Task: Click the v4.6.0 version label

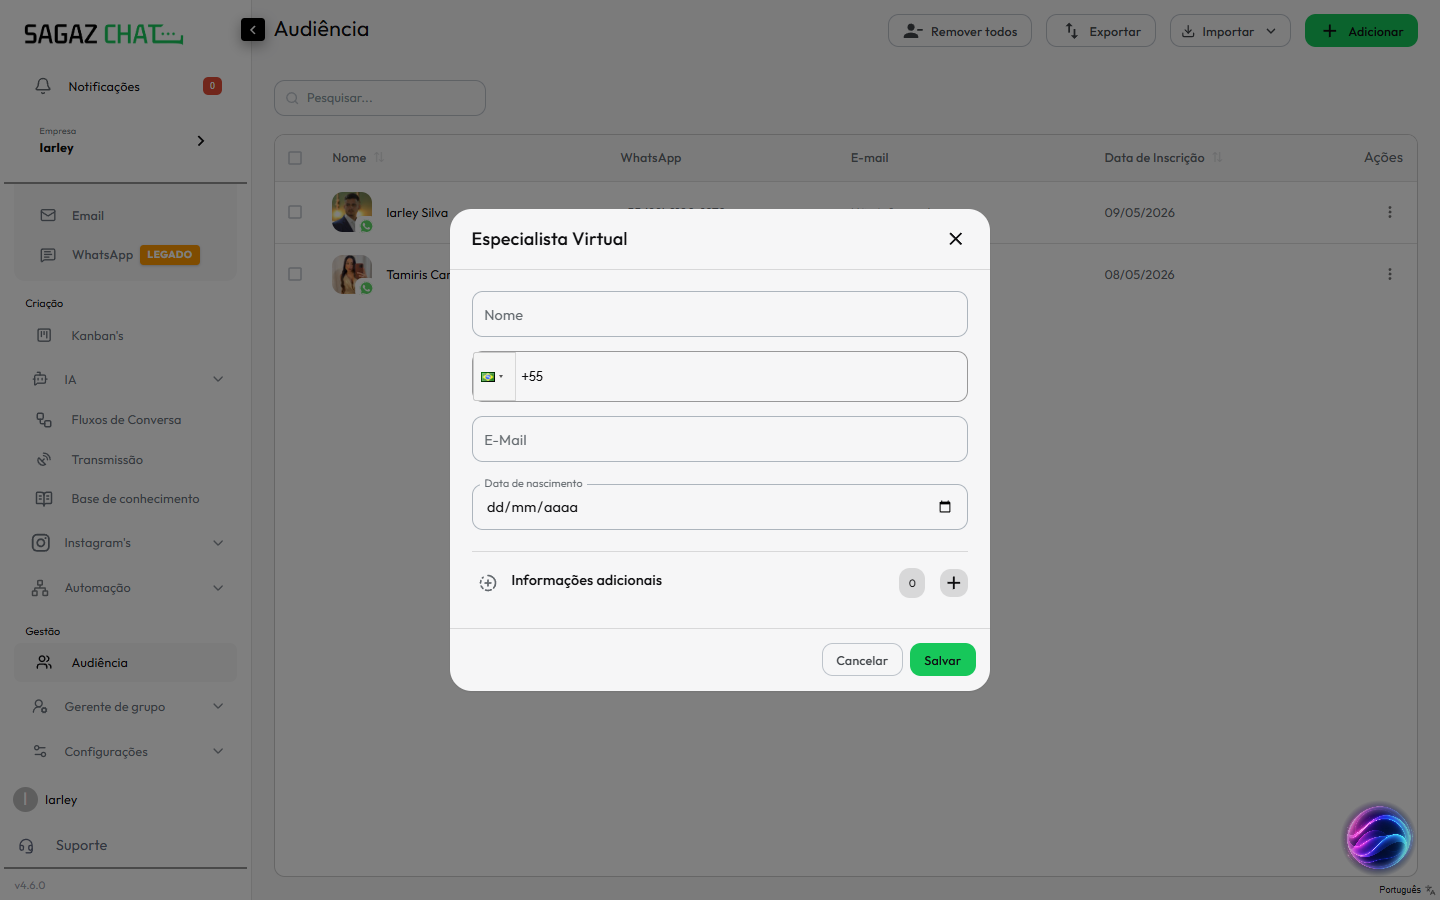Action: [30, 885]
